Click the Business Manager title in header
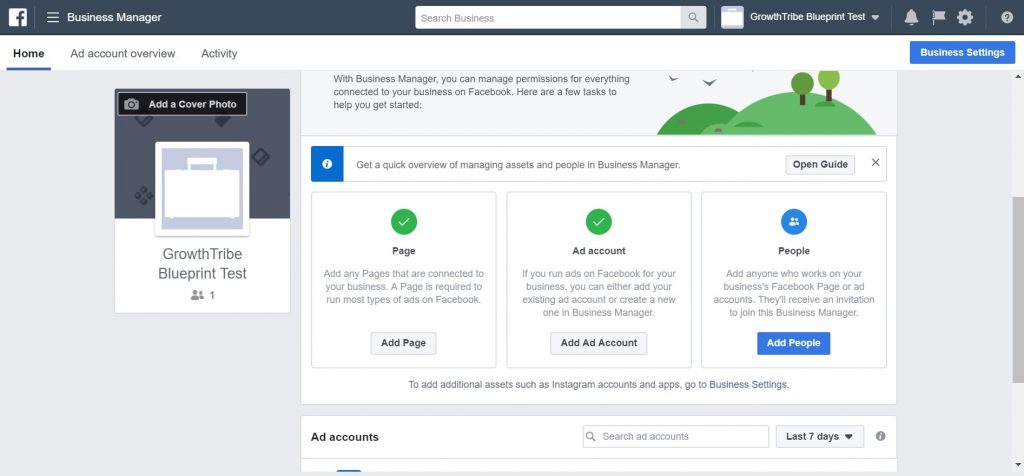Viewport: 1024px width, 476px height. 114,18
